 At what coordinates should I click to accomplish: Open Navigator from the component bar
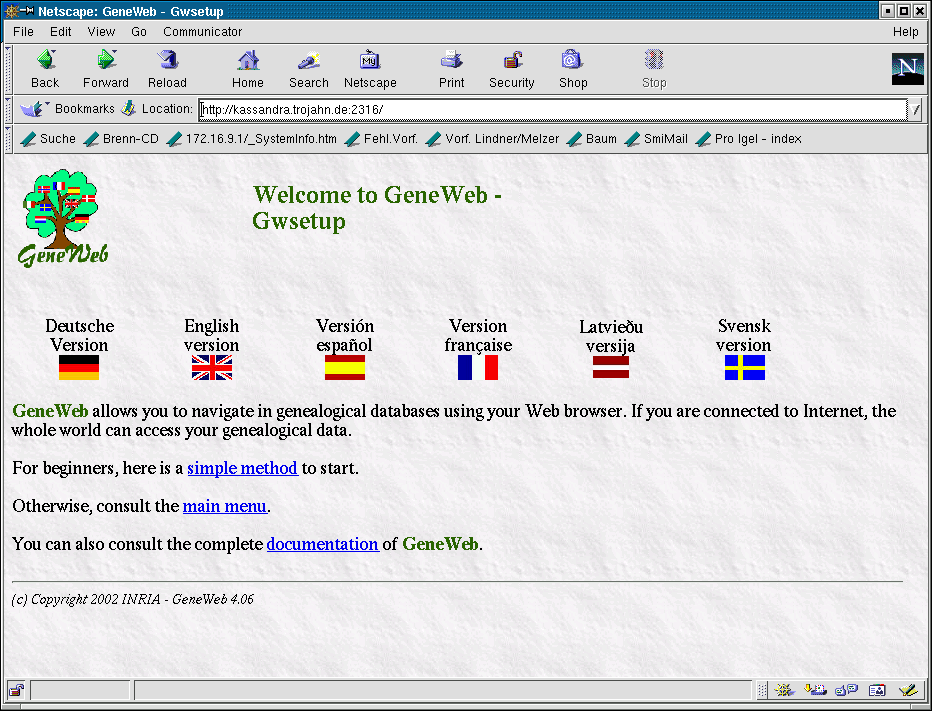[x=785, y=690]
